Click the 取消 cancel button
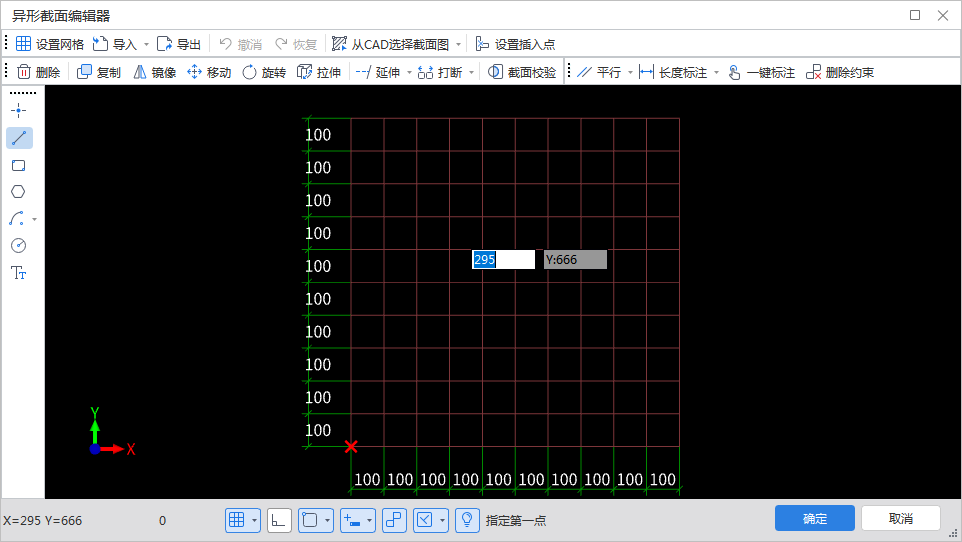Viewport: 962px width, 542px height. [x=901, y=519]
